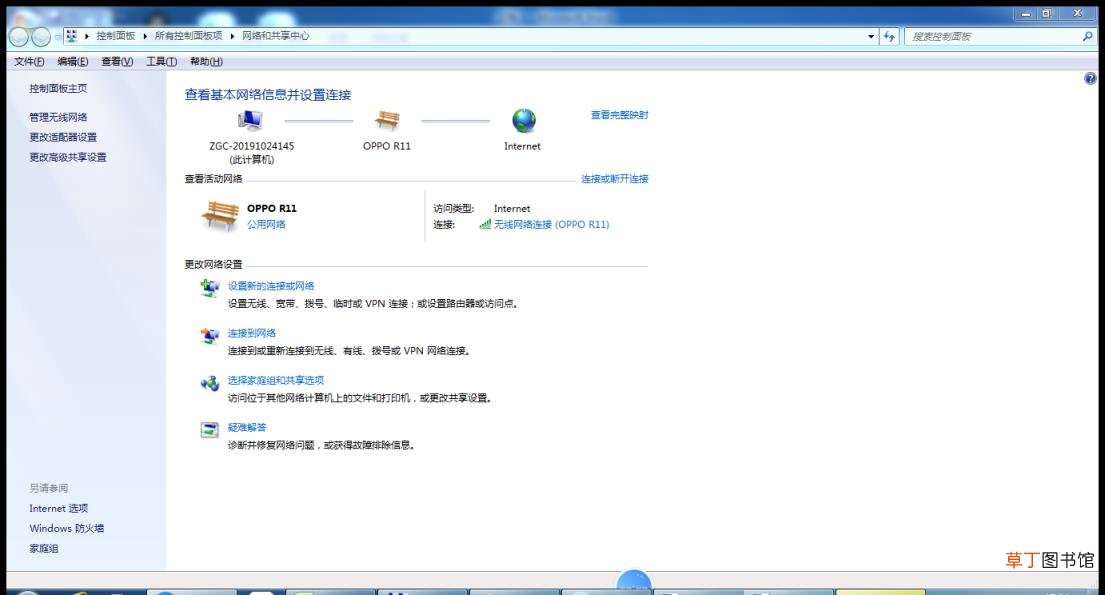
Task: Open 更改高级共享设置
Action: pos(68,157)
